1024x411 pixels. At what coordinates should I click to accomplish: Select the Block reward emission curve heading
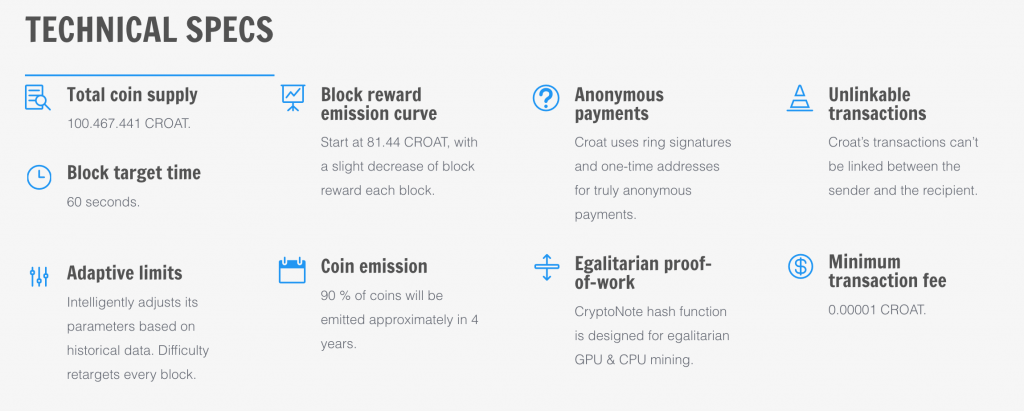[x=379, y=104]
